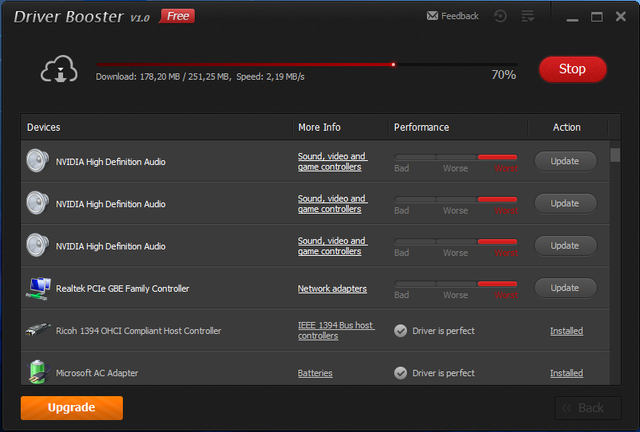640x432 pixels.
Task: Stop the driver download
Action: pos(572,69)
